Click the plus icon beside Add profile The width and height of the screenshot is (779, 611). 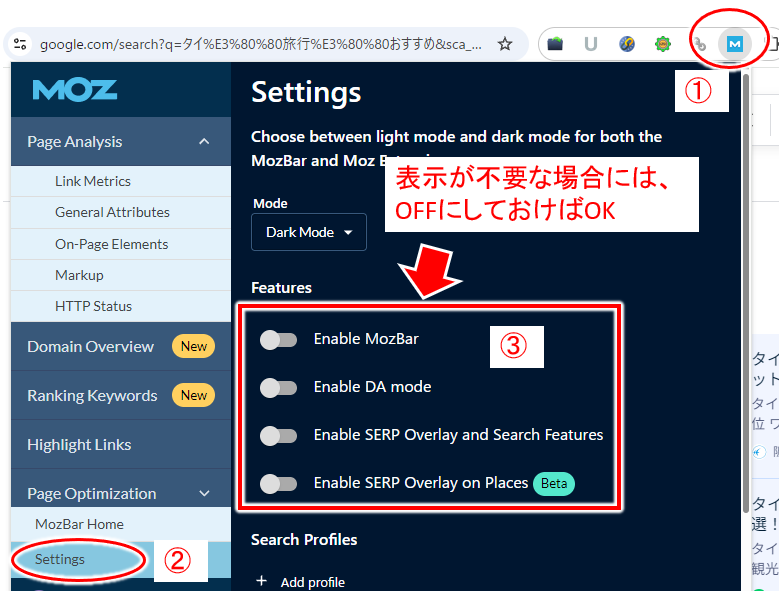click(261, 581)
